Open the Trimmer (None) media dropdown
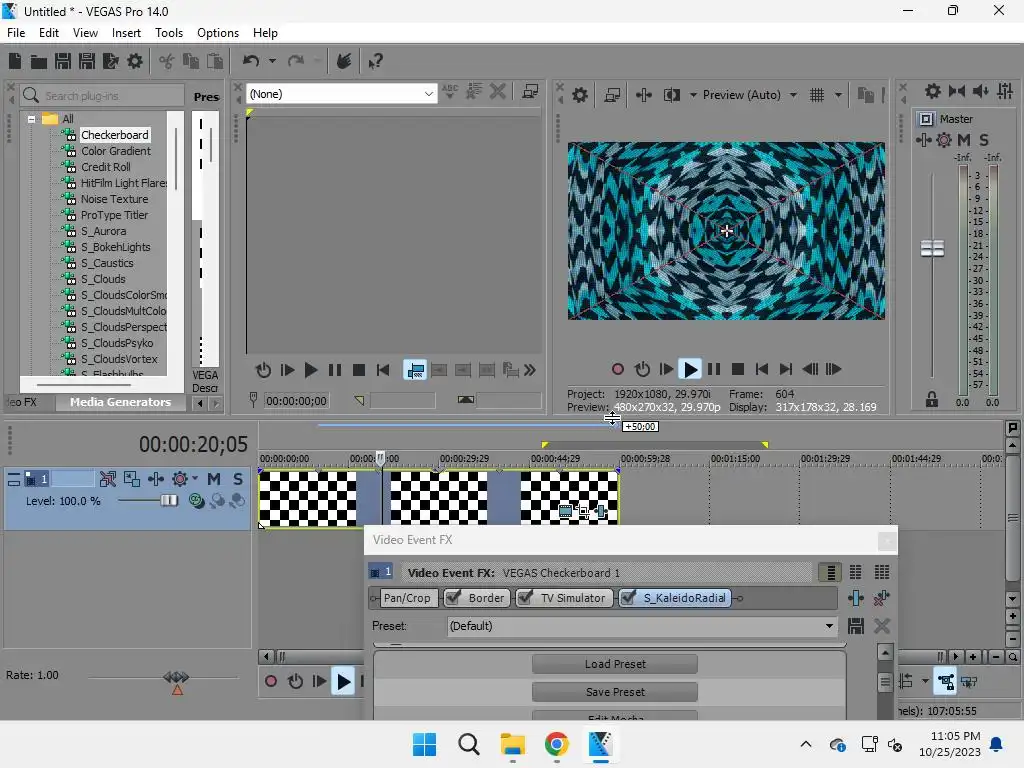This screenshot has width=1024, height=768. 428,94
